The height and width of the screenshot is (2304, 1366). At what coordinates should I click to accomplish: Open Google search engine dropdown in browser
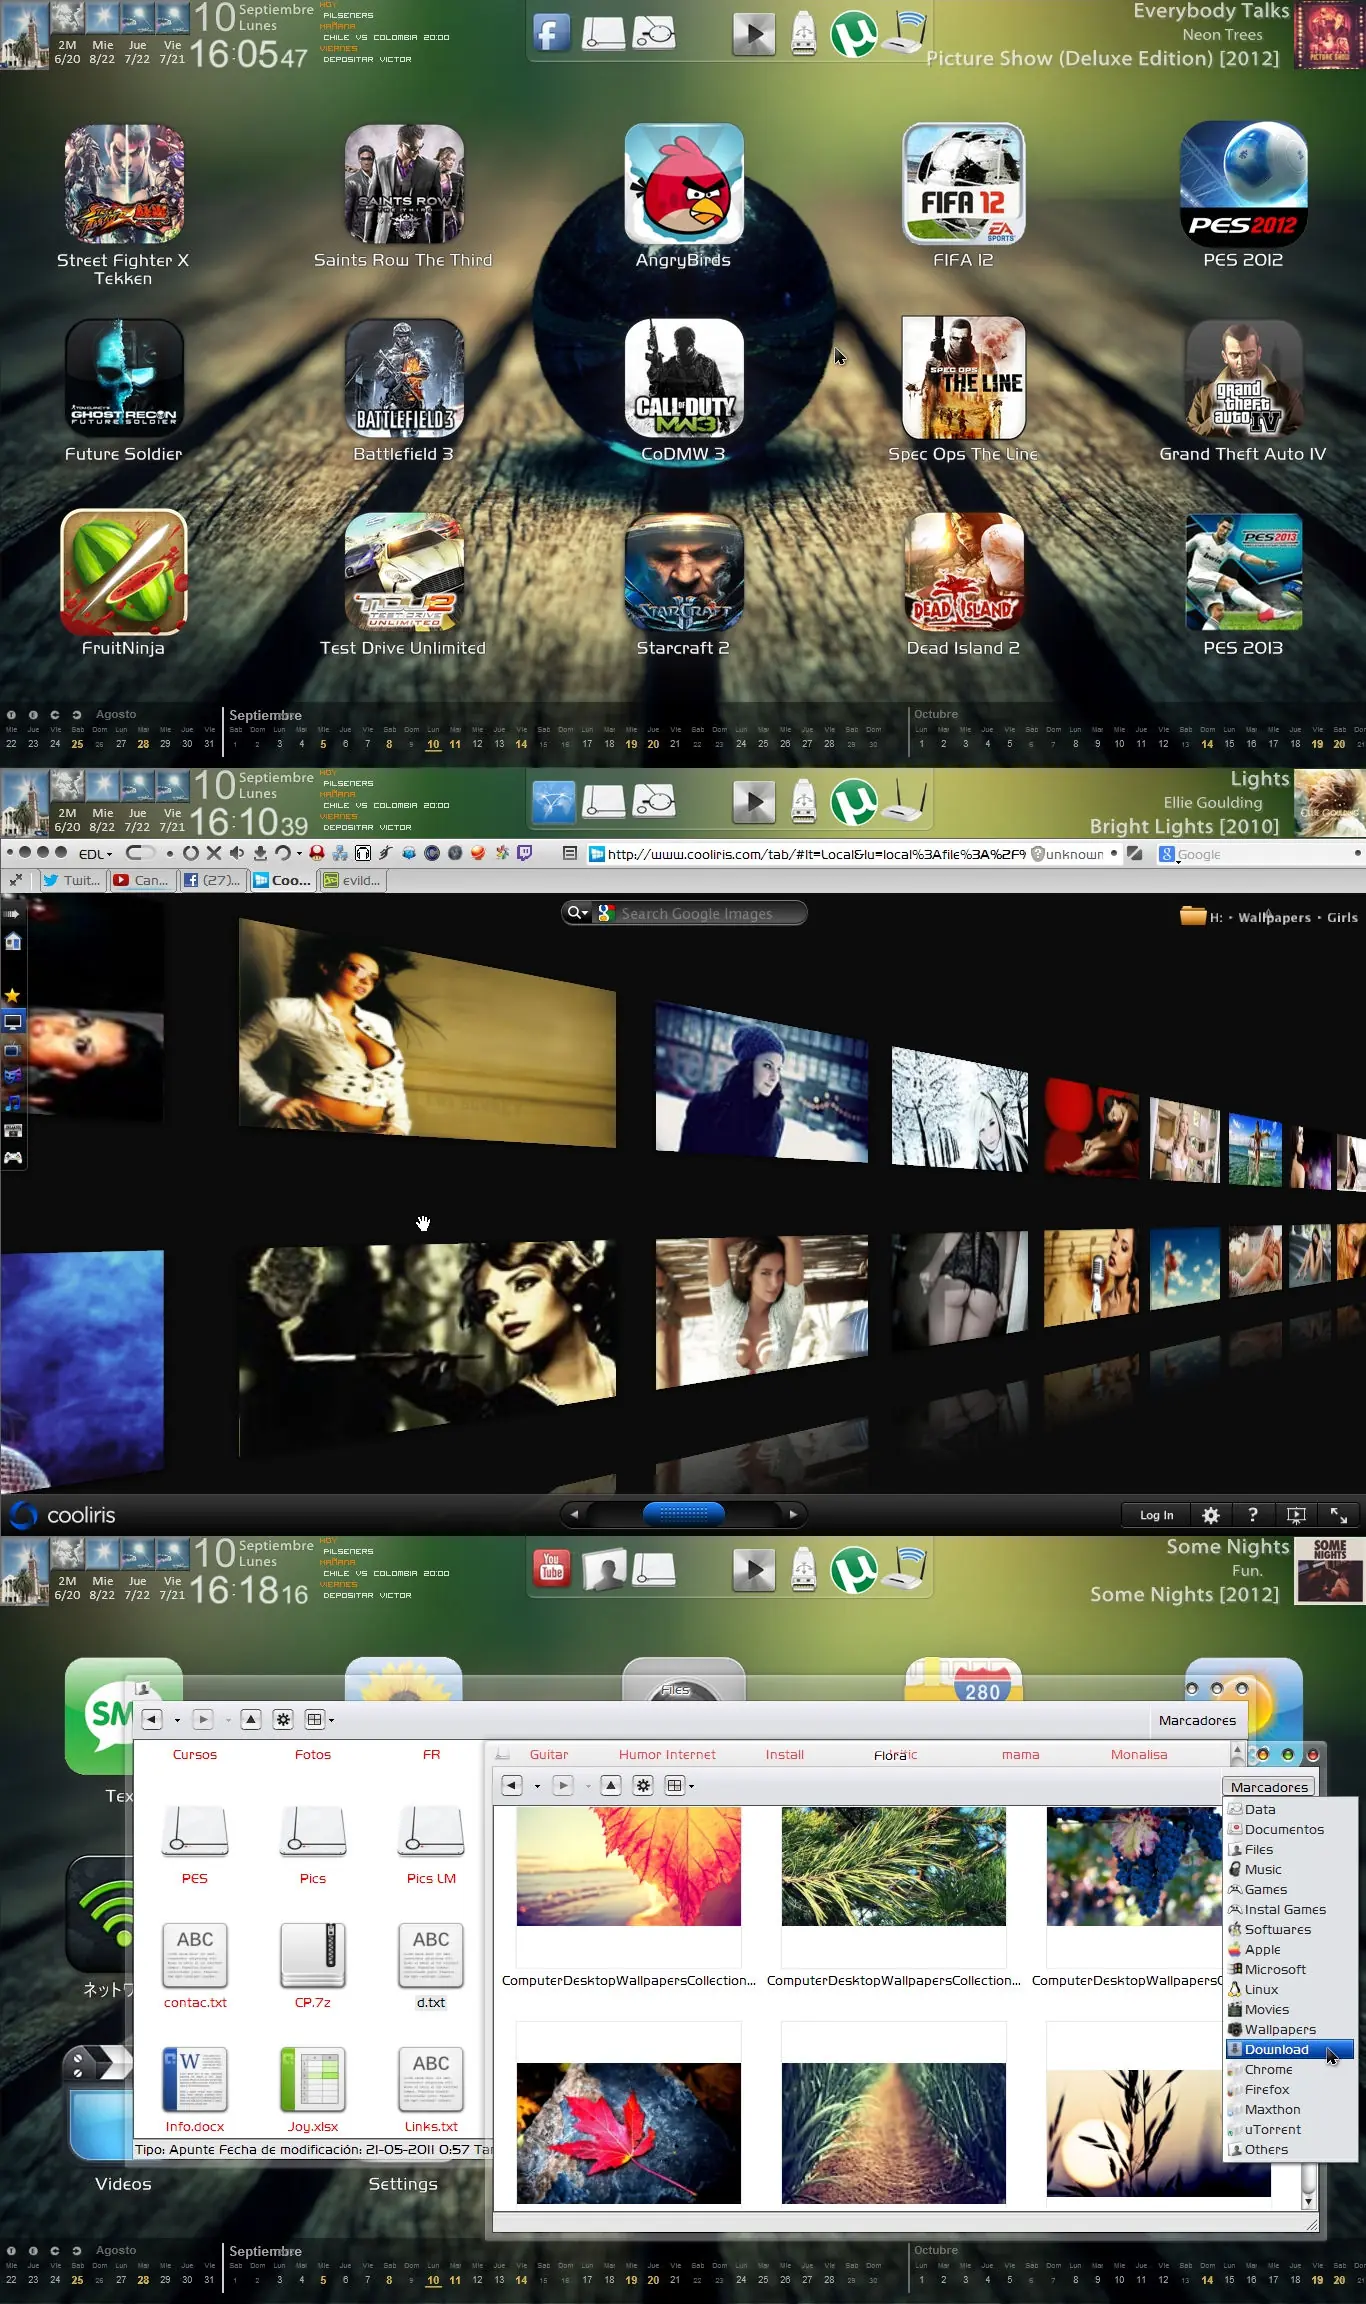pyautogui.click(x=1167, y=854)
